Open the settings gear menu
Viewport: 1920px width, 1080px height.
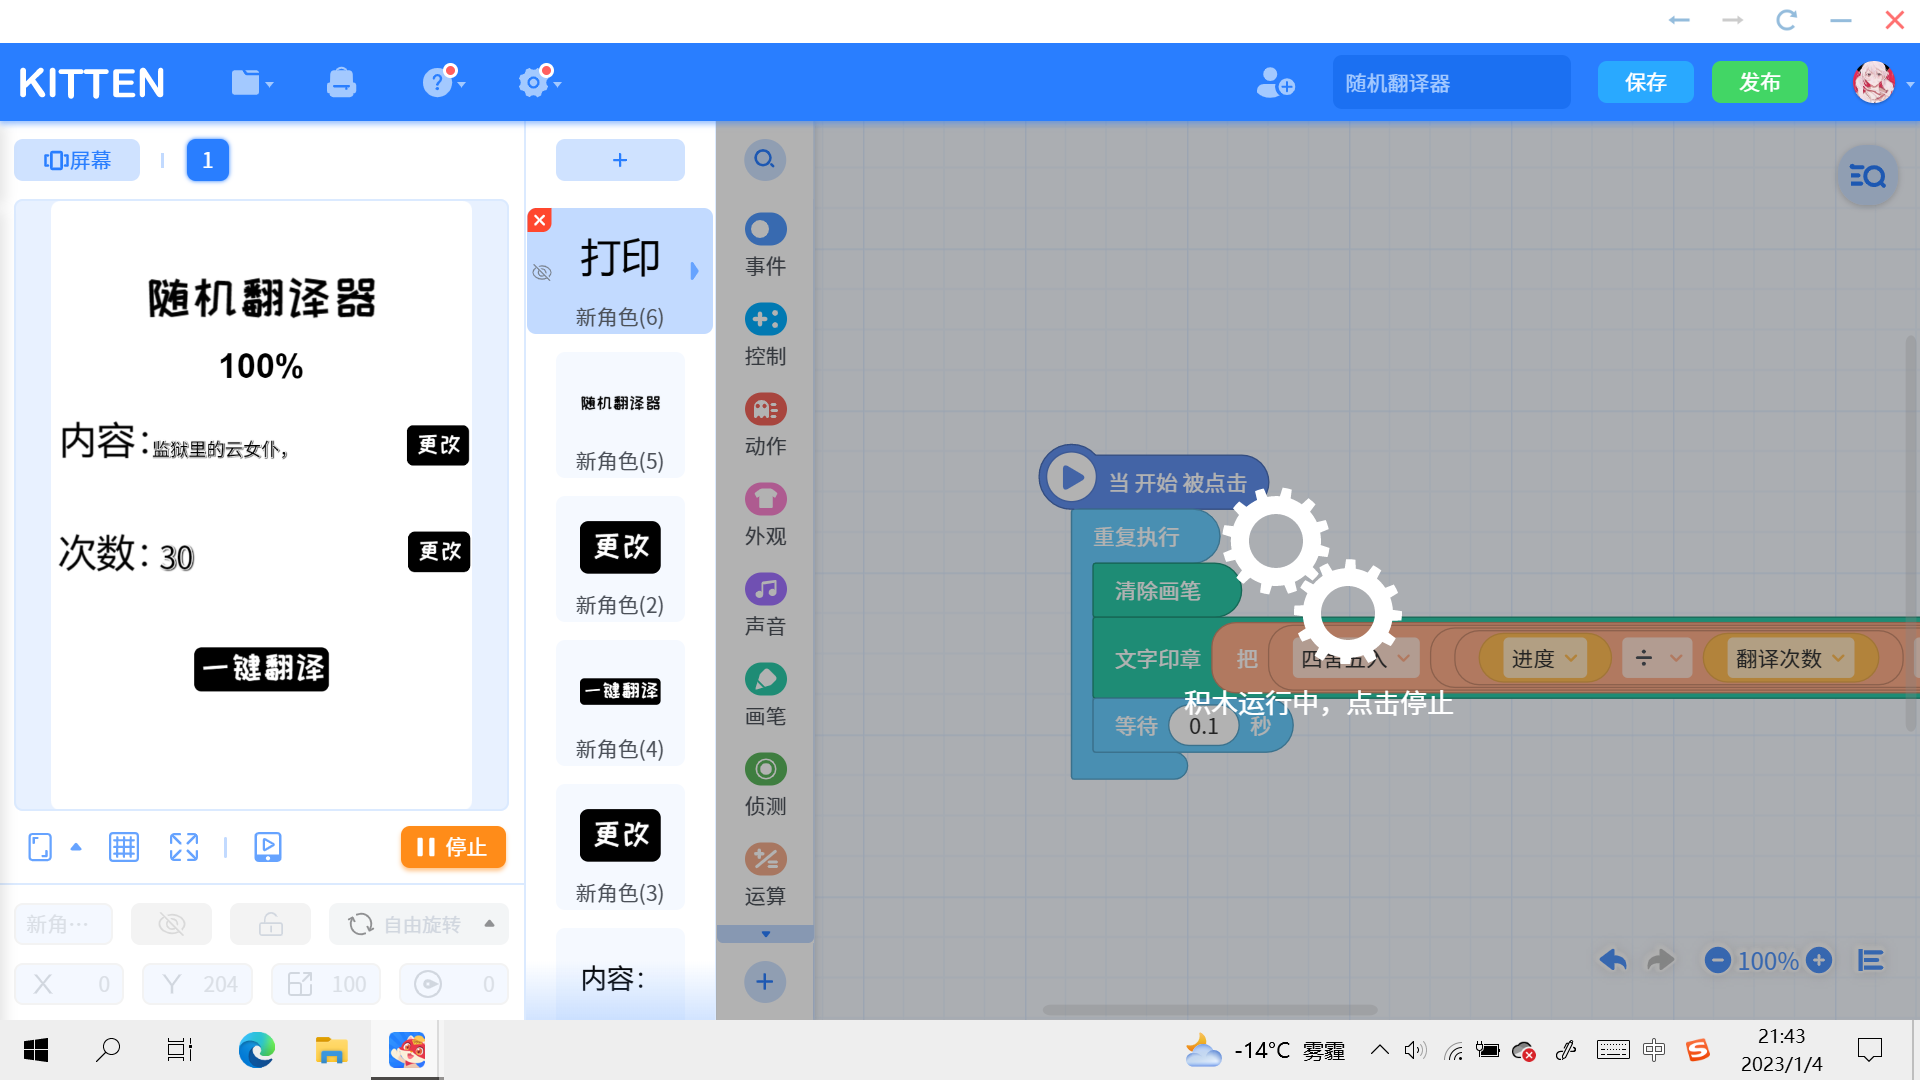tap(539, 82)
